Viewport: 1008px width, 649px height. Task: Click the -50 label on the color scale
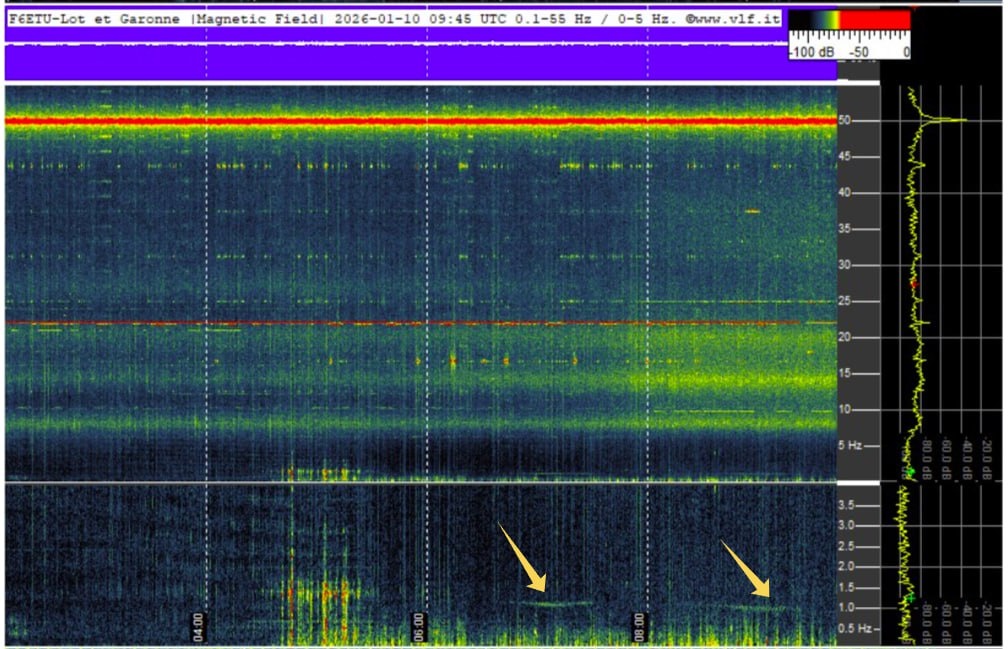pos(859,52)
